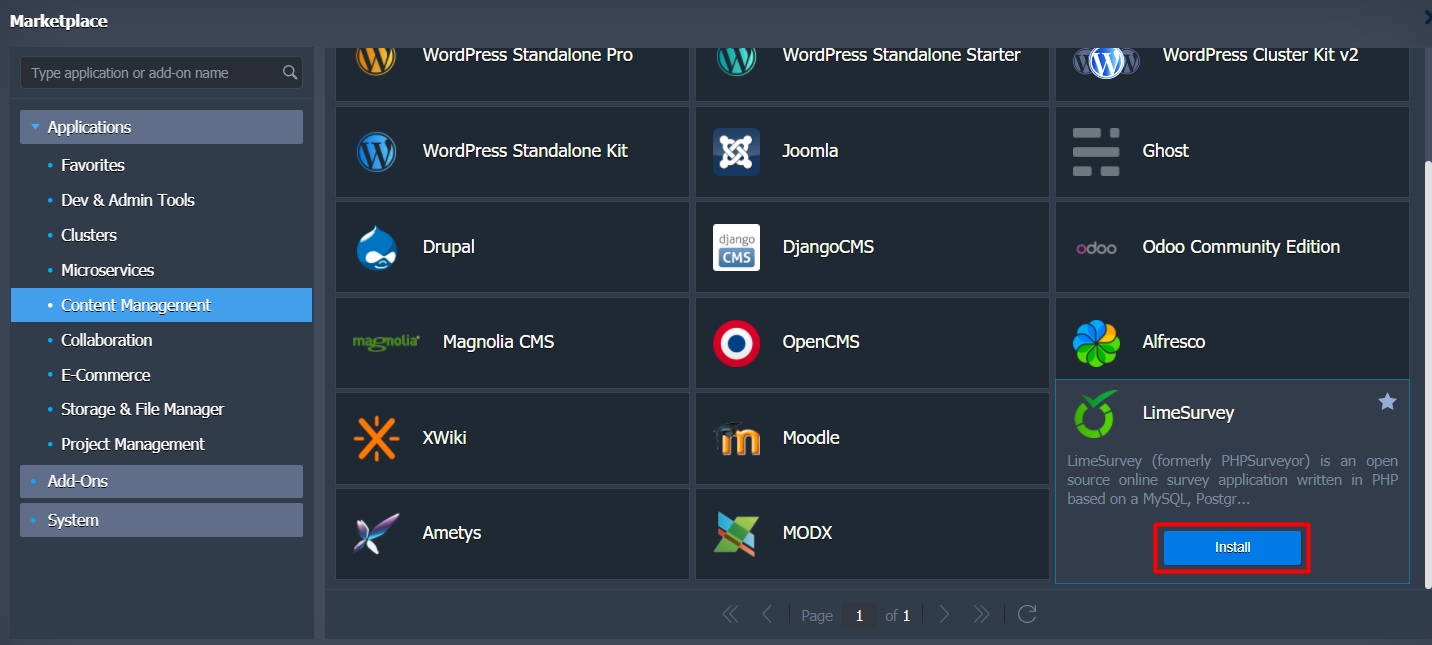Open the Favorites category

pyautogui.click(x=93, y=165)
